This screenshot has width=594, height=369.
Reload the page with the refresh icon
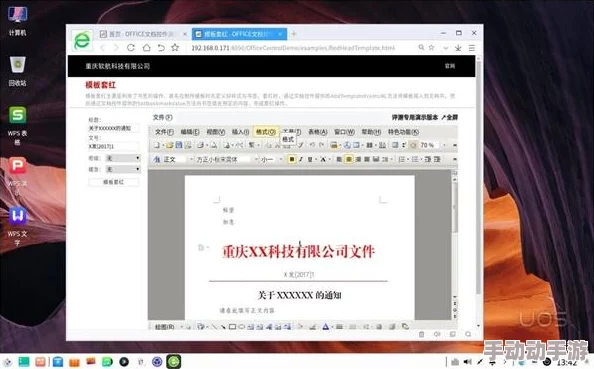point(131,48)
